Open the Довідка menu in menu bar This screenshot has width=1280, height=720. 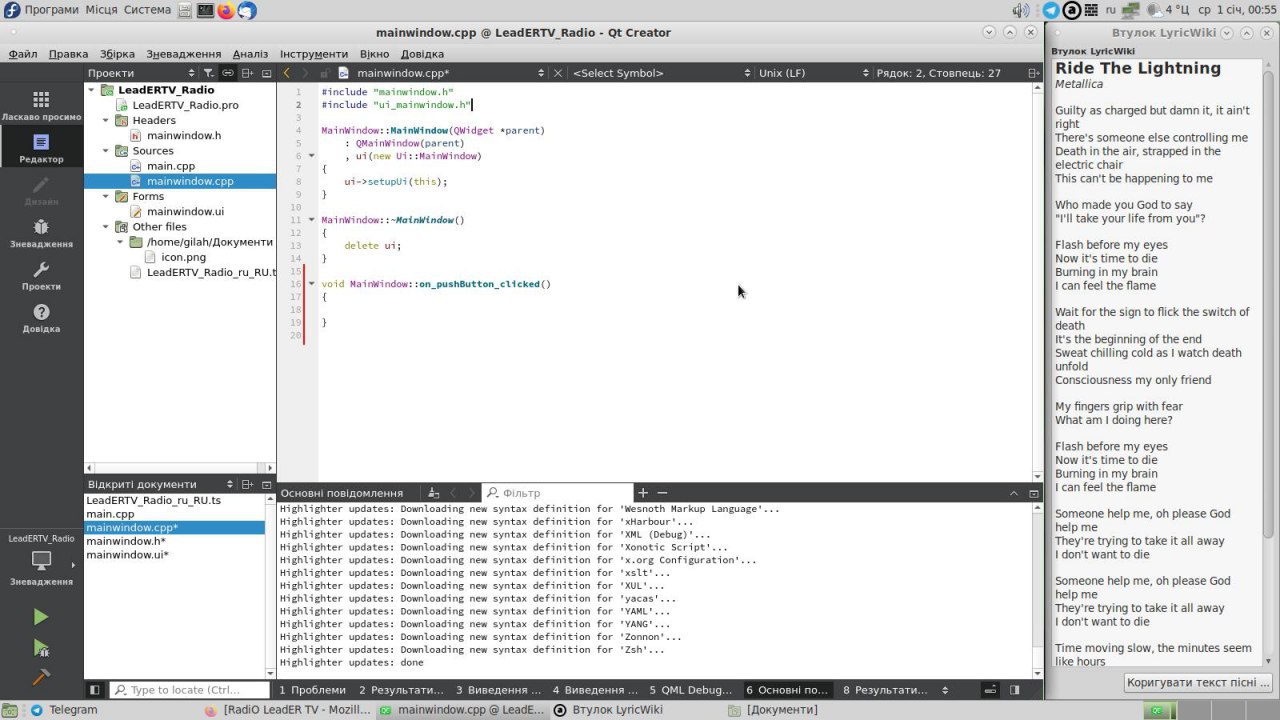click(x=422, y=54)
